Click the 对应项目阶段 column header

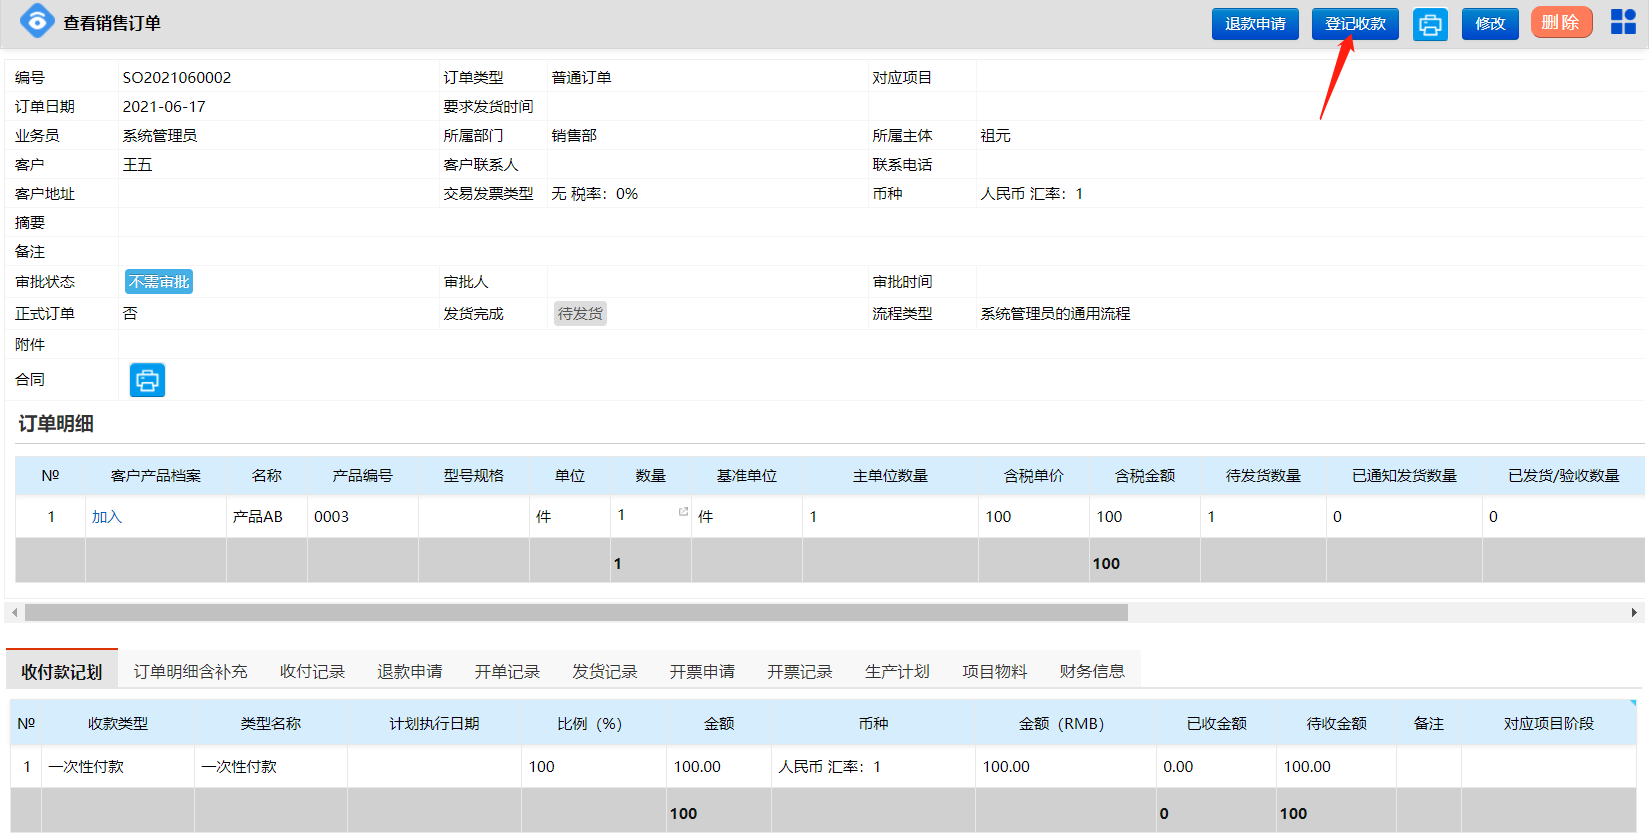(x=1549, y=724)
